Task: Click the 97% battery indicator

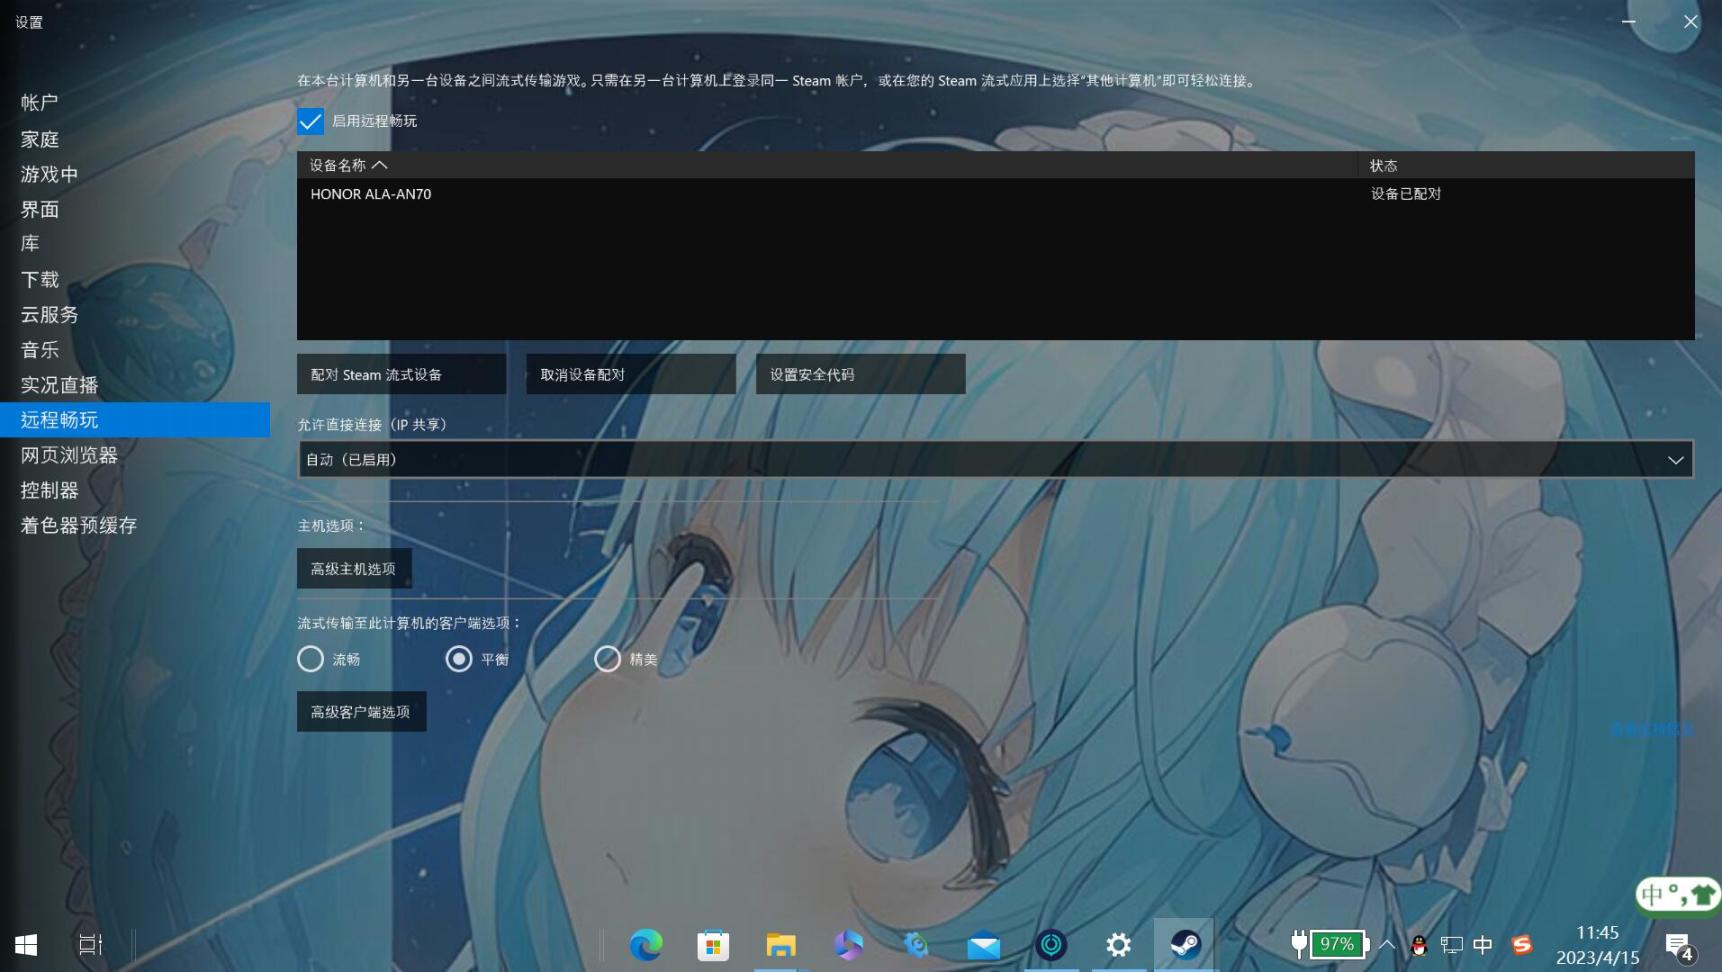Action: tap(1329, 944)
